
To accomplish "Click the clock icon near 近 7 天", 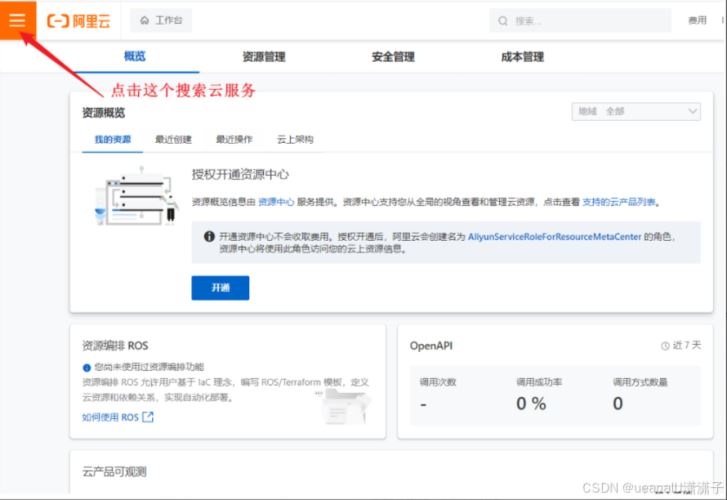I will point(665,346).
